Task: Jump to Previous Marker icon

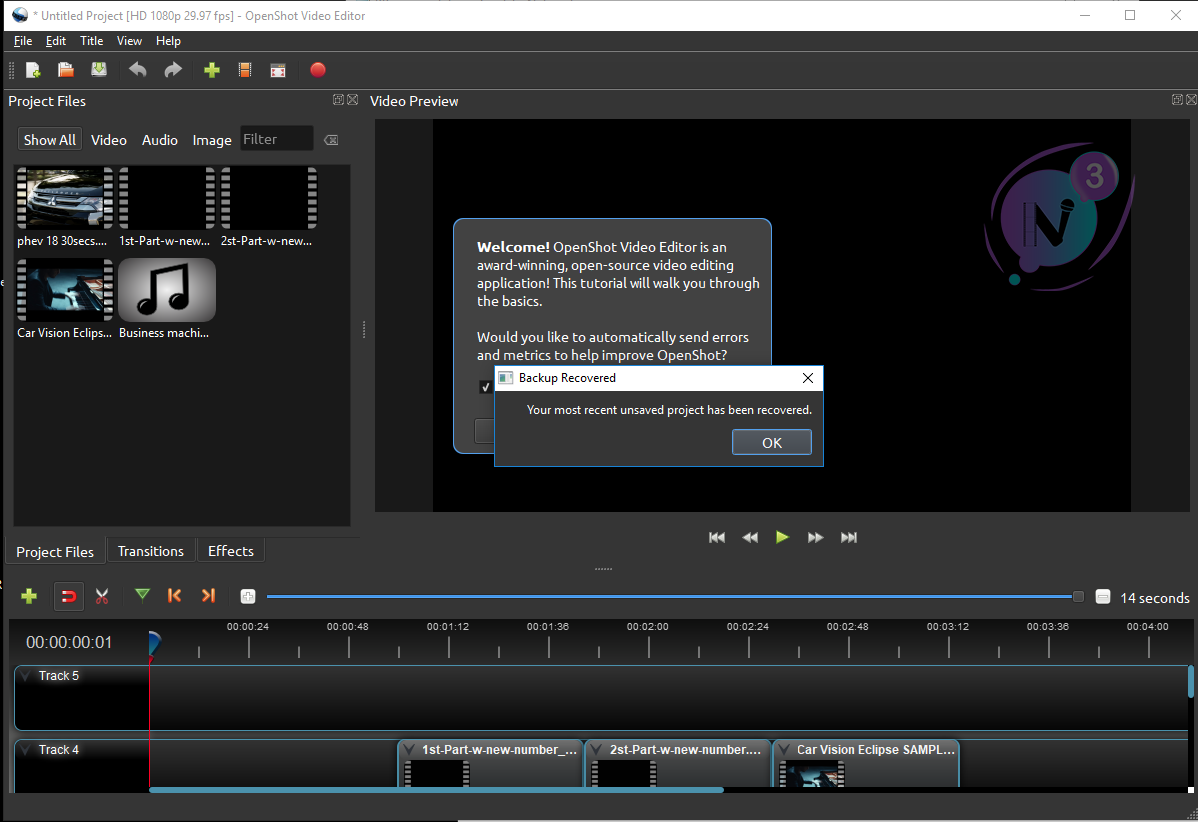Action: (x=174, y=595)
